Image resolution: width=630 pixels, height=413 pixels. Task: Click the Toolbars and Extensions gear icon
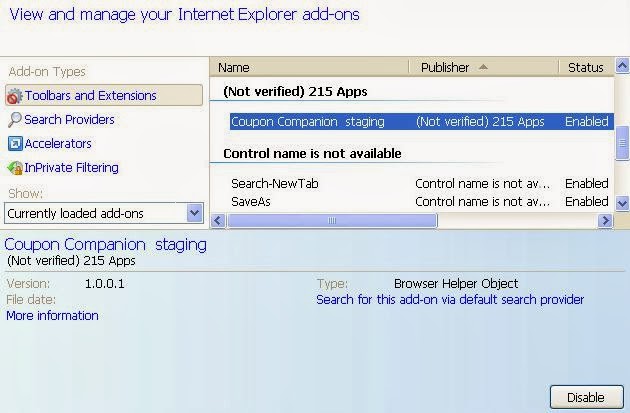click(x=14, y=96)
